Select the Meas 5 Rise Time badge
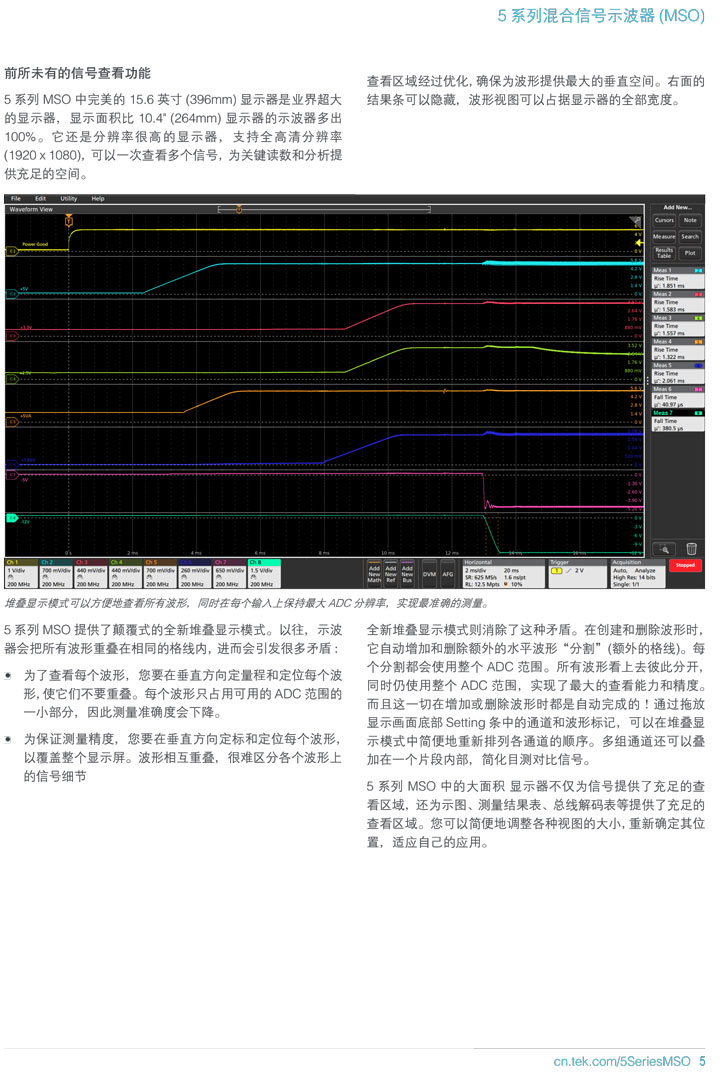 [678, 373]
